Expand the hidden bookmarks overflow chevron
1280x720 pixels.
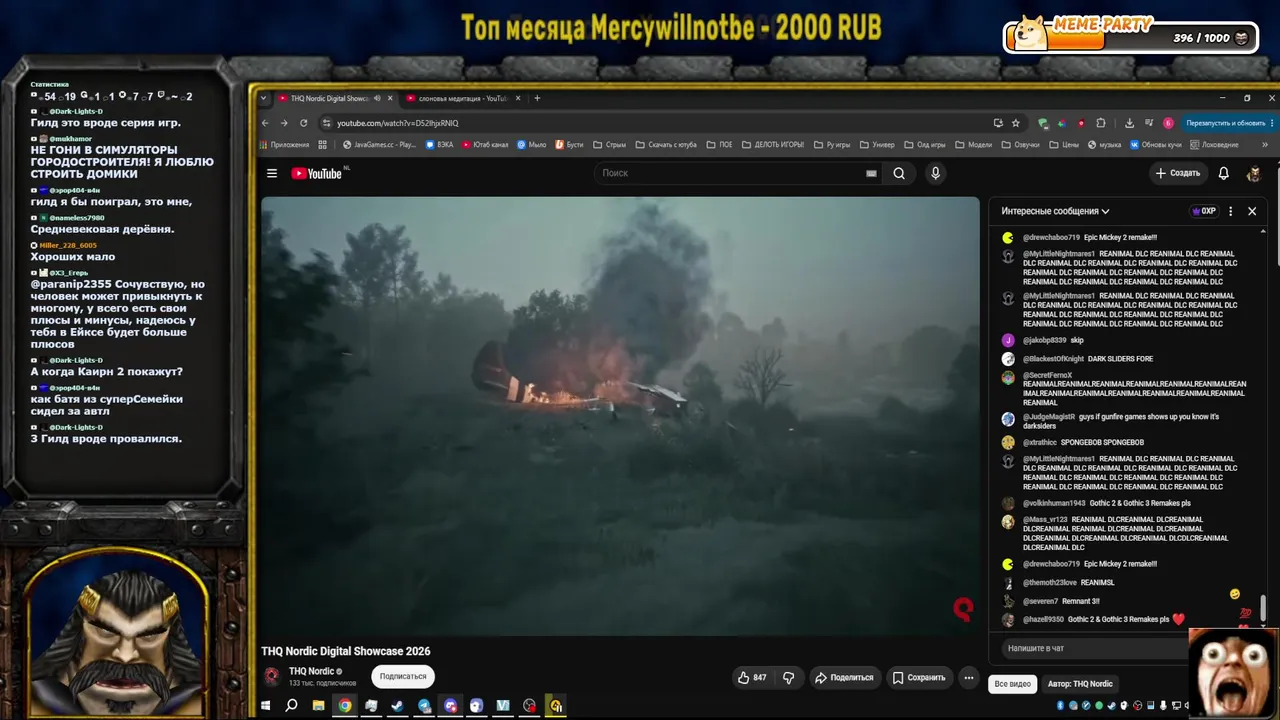(x=1265, y=145)
